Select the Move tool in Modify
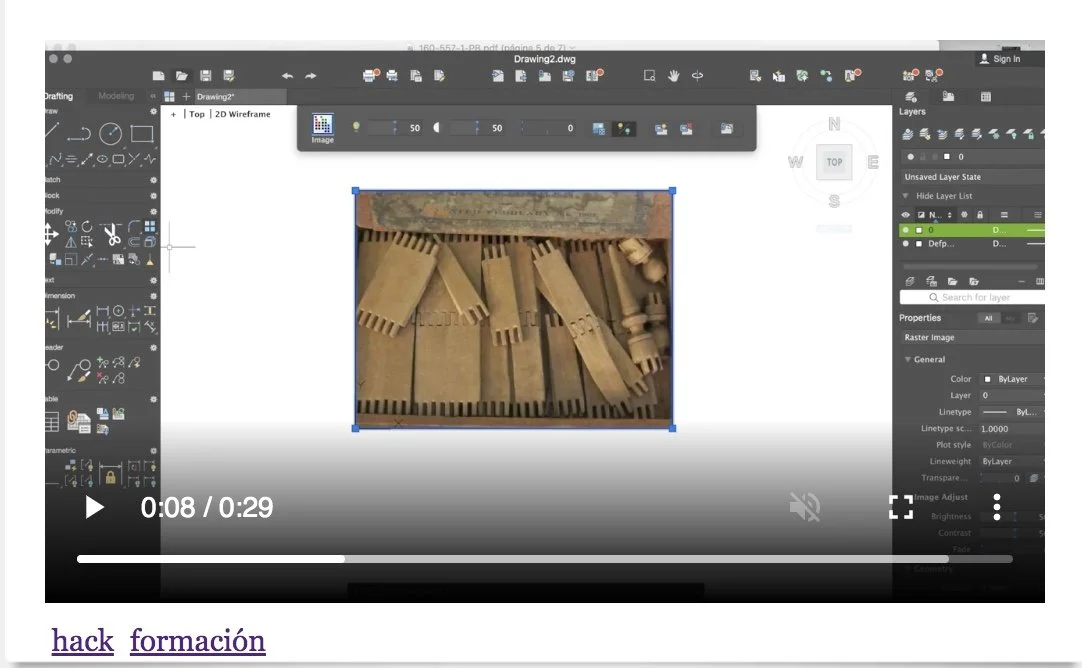1082x668 pixels. coord(51,235)
